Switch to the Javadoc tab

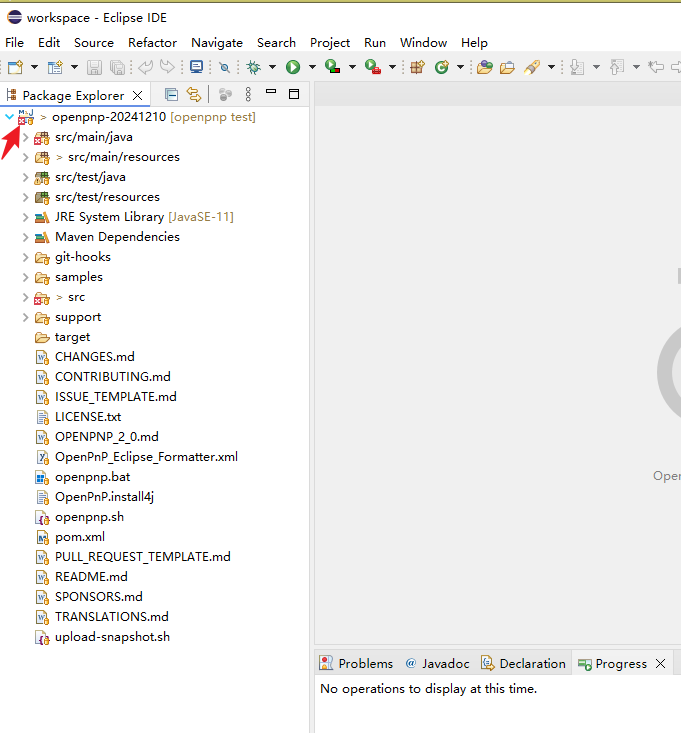(437, 664)
